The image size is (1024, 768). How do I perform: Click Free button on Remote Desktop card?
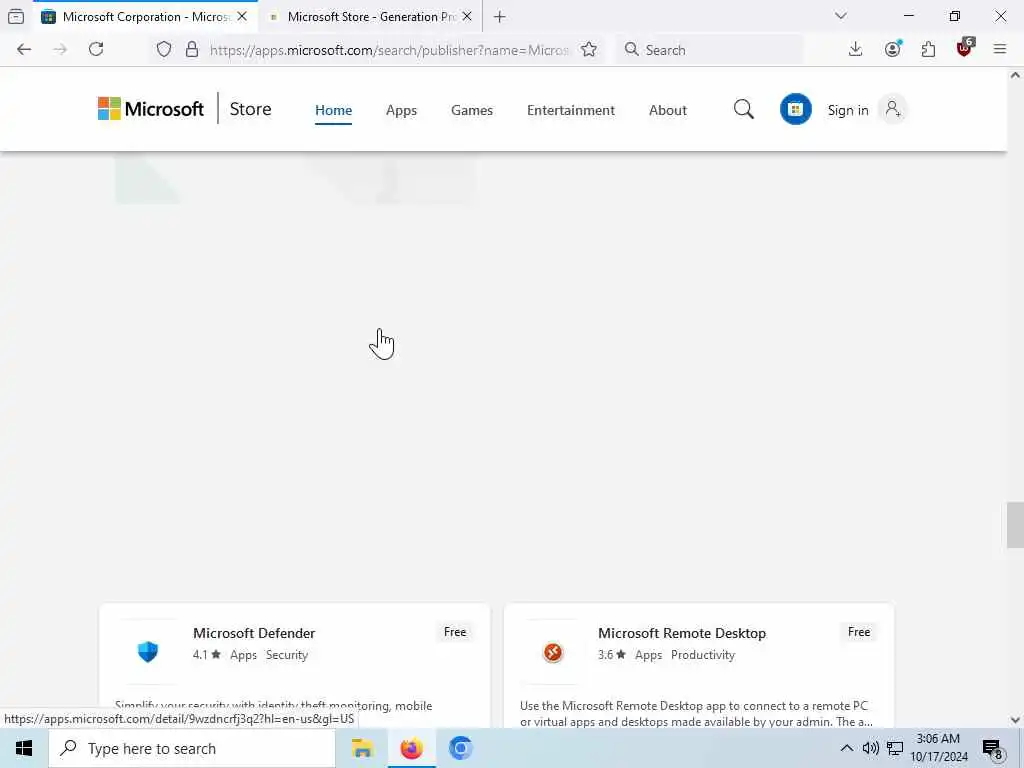pos(858,632)
